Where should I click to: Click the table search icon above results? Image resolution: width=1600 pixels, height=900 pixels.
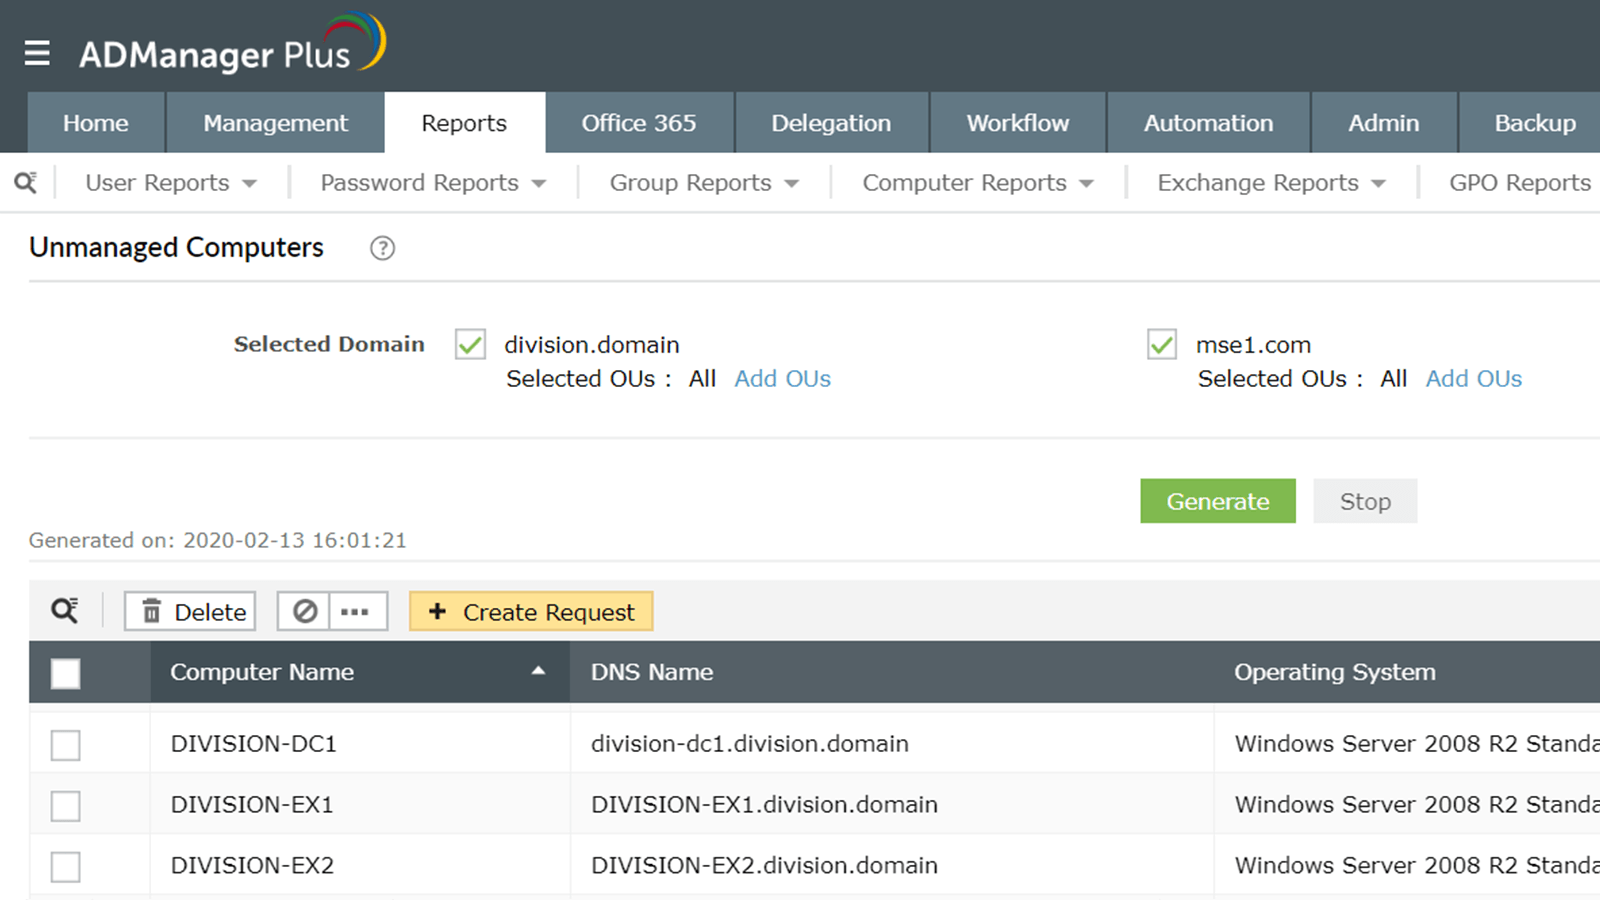point(65,611)
